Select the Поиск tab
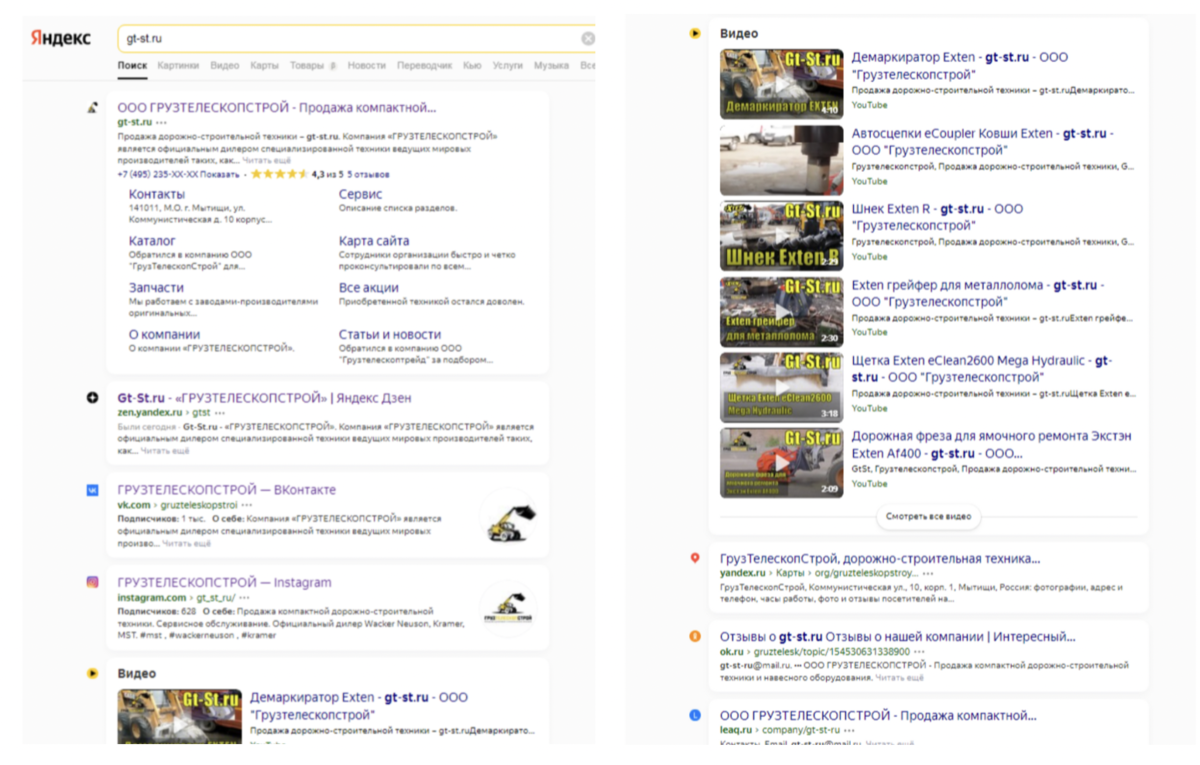 pyautogui.click(x=132, y=66)
